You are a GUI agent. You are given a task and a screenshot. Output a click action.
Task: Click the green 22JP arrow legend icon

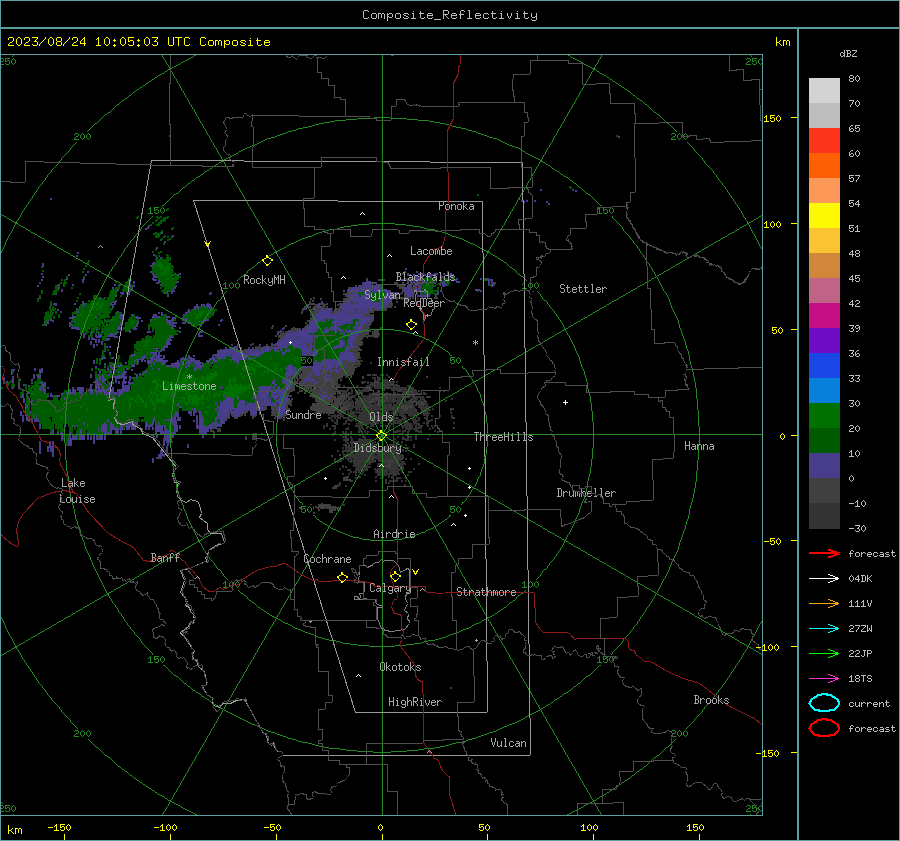point(824,653)
